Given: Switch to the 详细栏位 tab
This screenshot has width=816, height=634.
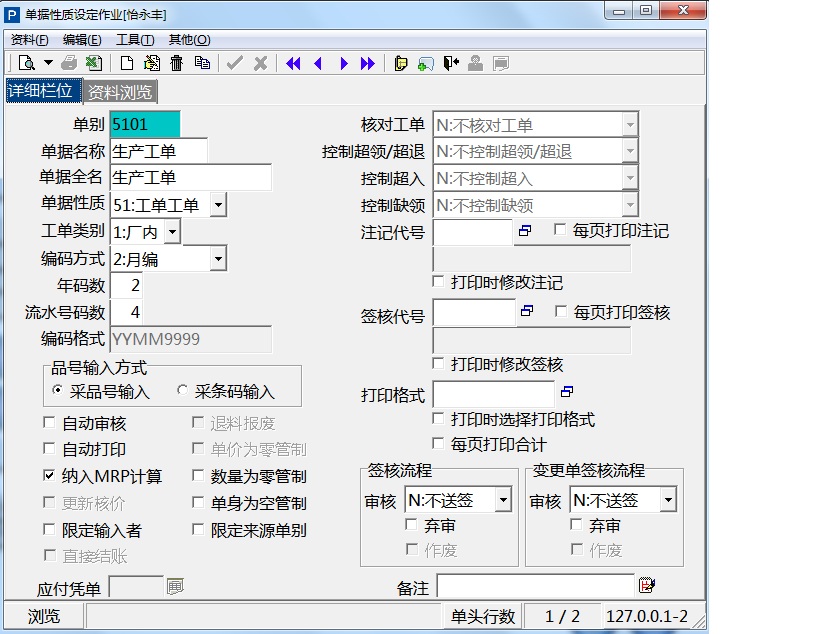Looking at the screenshot, I should coord(44,91).
